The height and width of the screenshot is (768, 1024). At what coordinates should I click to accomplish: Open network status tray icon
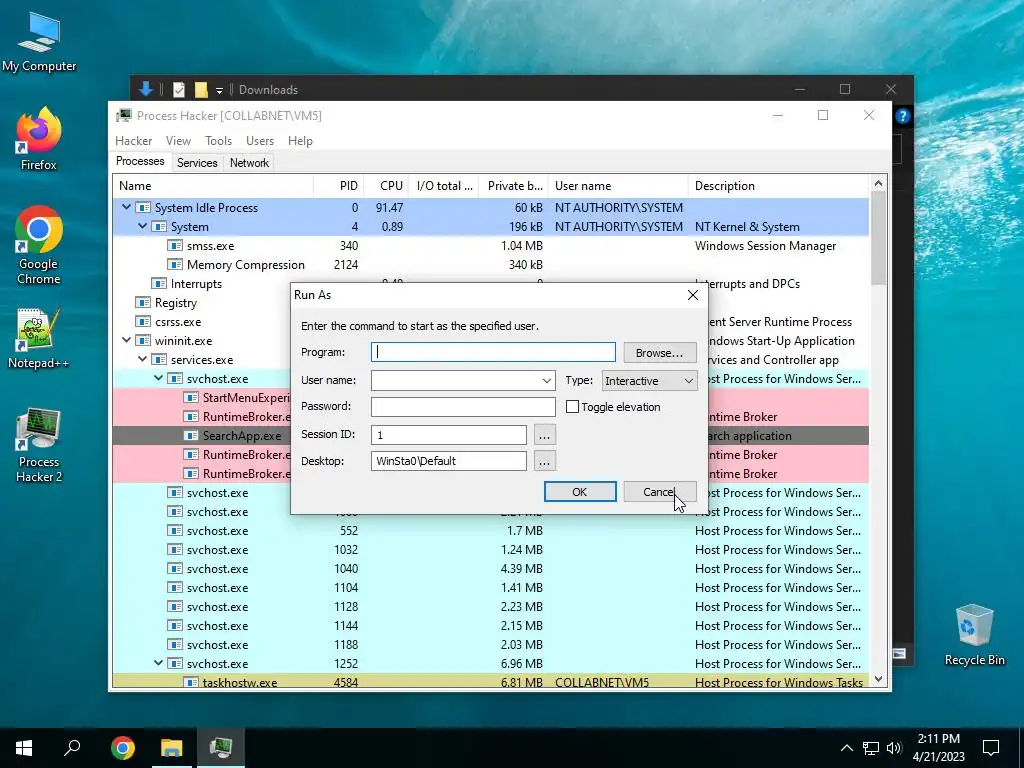[871, 748]
